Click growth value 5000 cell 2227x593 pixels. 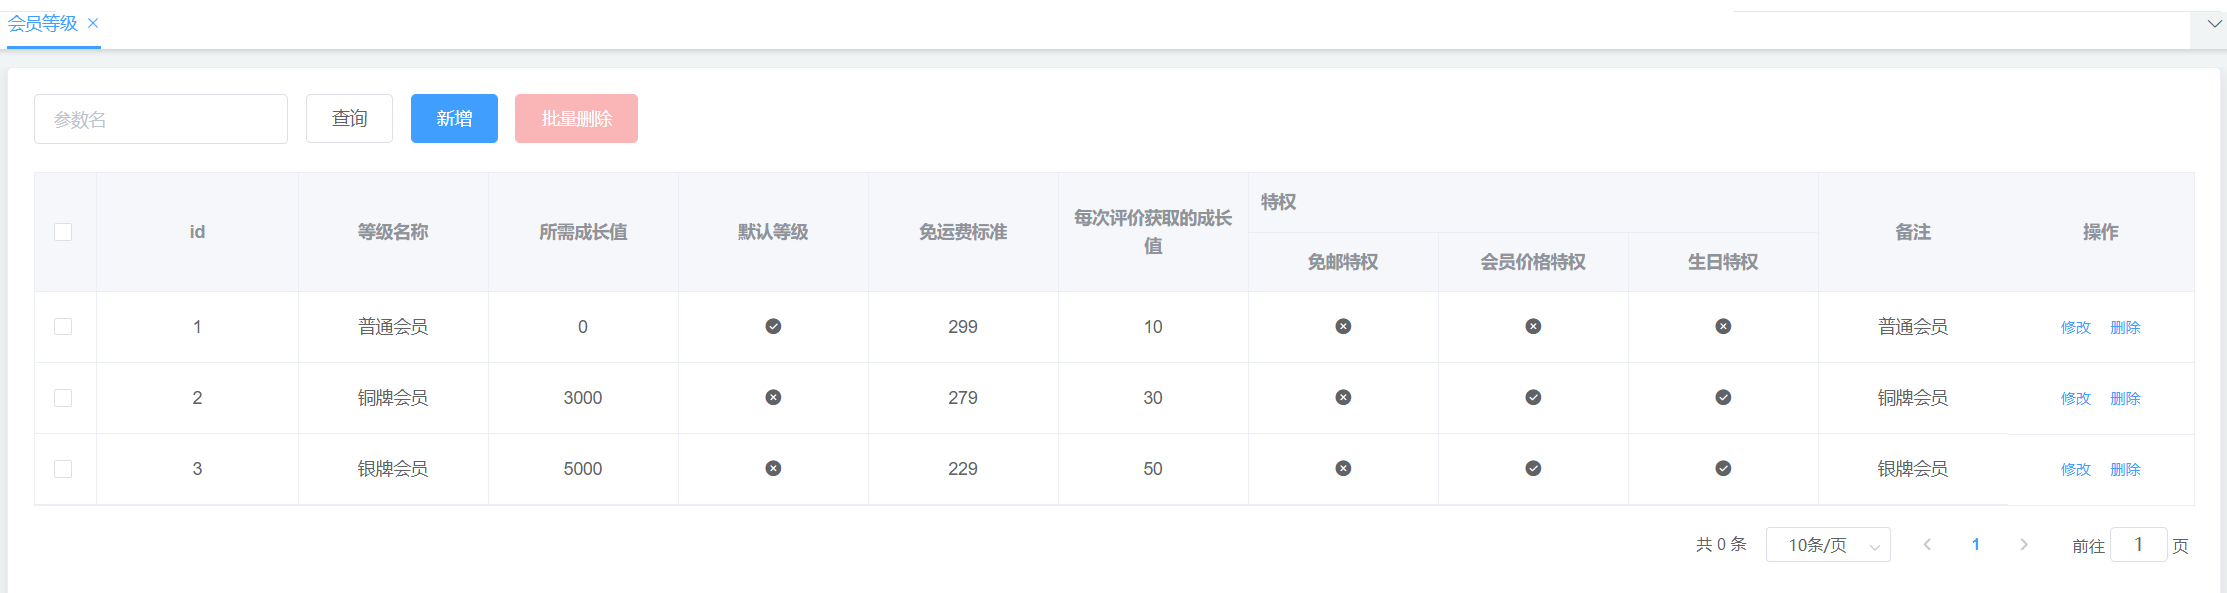[x=583, y=469]
